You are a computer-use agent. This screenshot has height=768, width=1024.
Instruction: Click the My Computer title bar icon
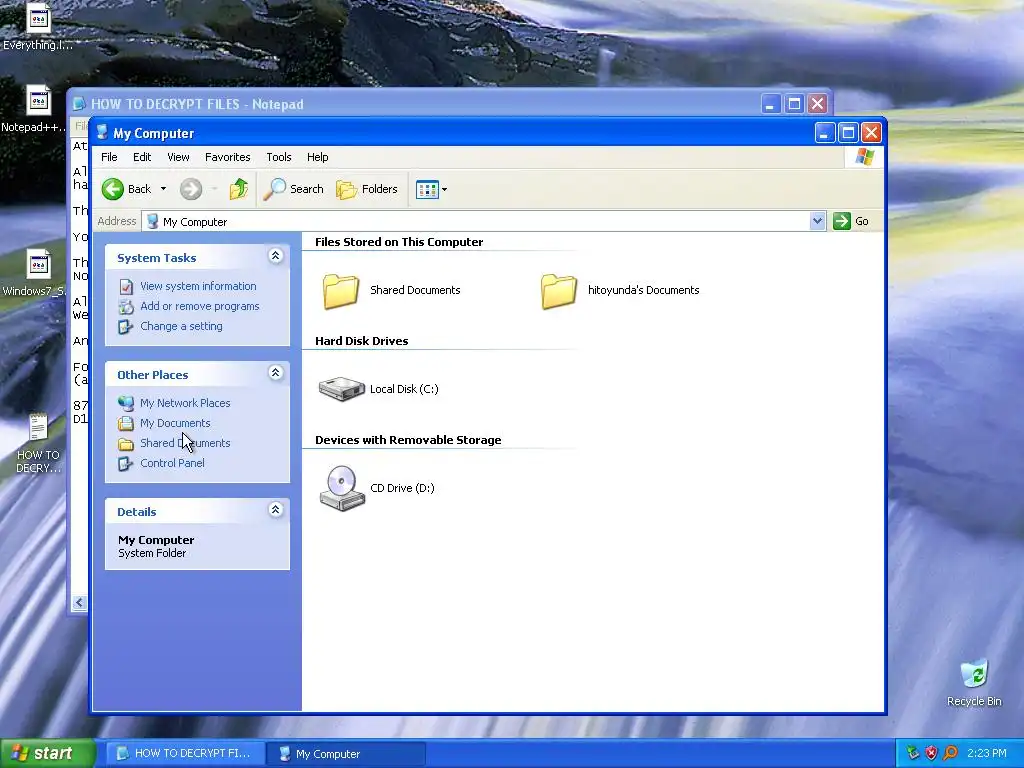pyautogui.click(x=102, y=133)
